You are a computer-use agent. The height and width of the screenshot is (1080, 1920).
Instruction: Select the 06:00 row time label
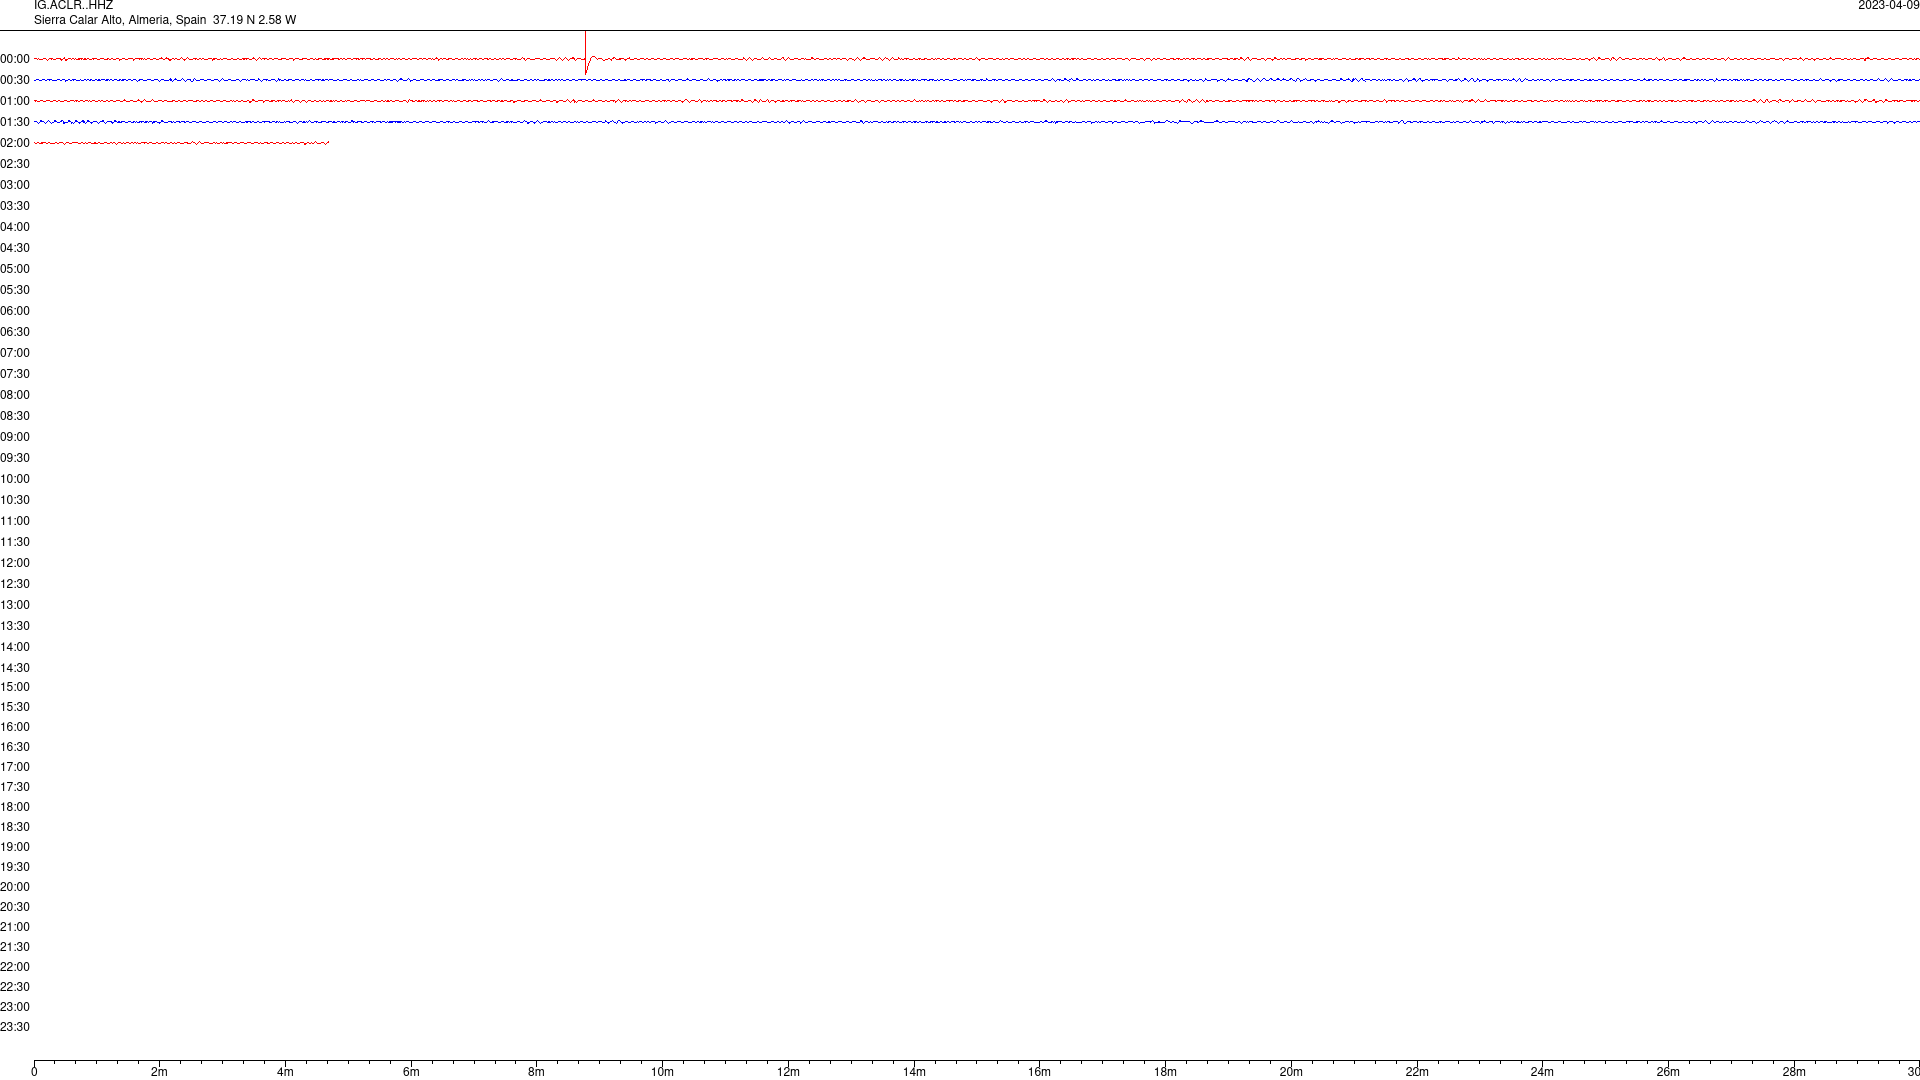click(15, 311)
